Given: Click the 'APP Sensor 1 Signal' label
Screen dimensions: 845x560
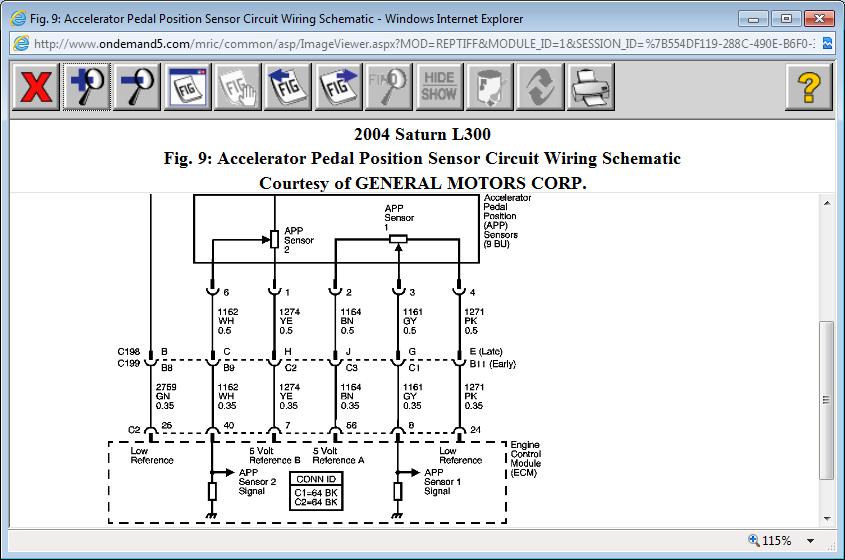Looking at the screenshot, I should (442, 482).
